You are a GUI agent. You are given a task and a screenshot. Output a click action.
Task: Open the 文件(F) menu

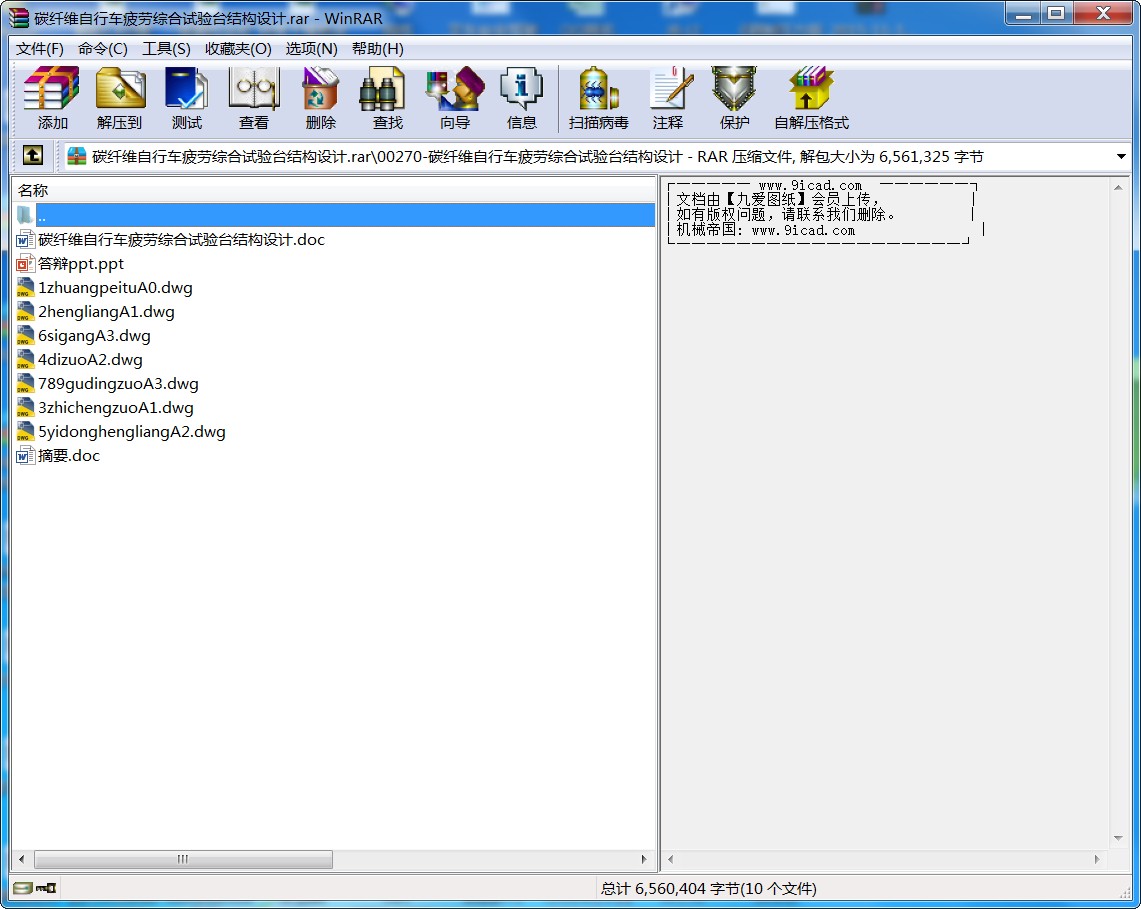(40, 49)
